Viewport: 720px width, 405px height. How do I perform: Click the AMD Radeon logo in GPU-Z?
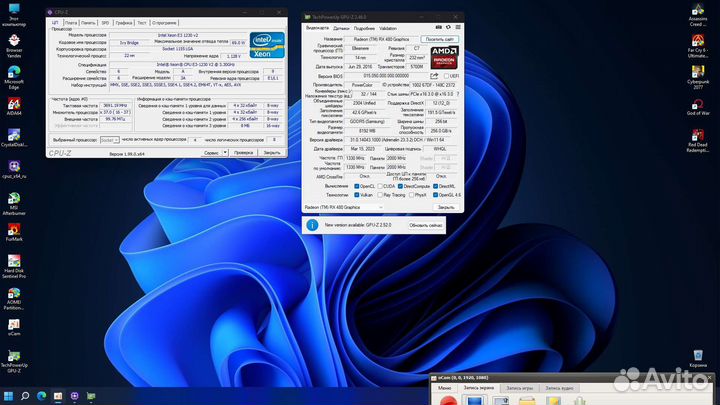[444, 57]
